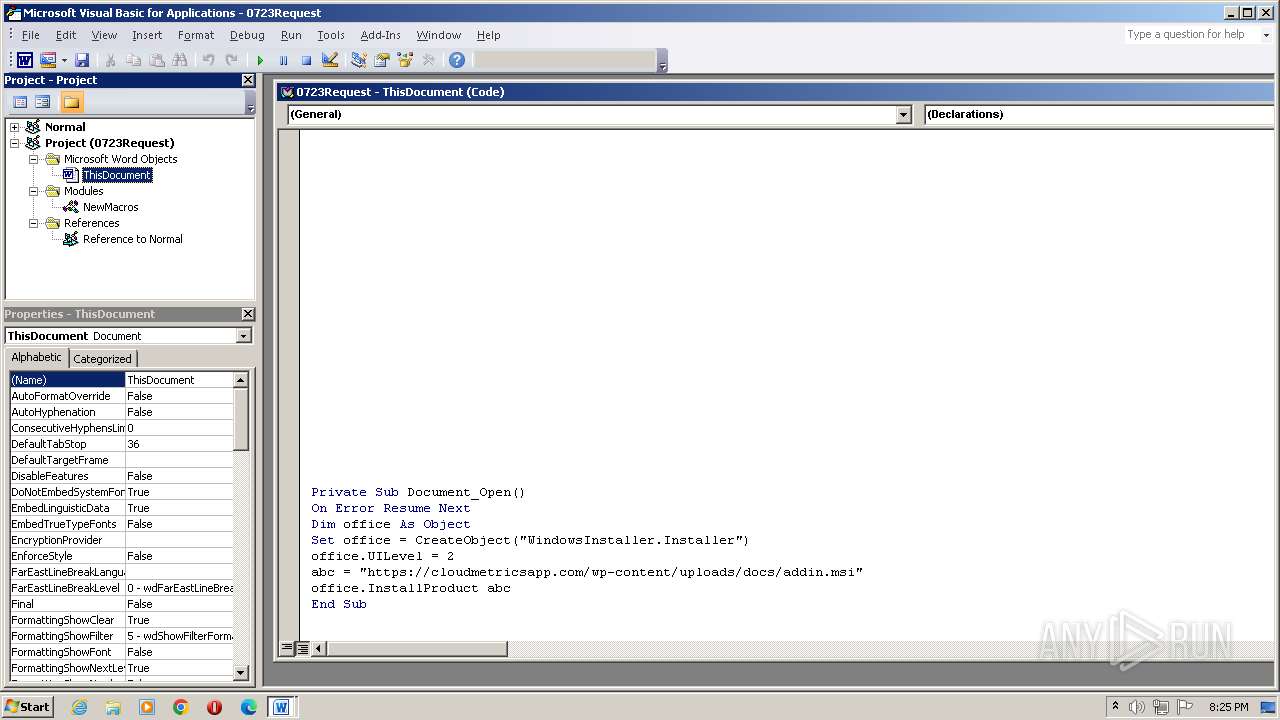The width and height of the screenshot is (1280, 720).
Task: Click the Type a question for help box
Action: click(x=1190, y=34)
